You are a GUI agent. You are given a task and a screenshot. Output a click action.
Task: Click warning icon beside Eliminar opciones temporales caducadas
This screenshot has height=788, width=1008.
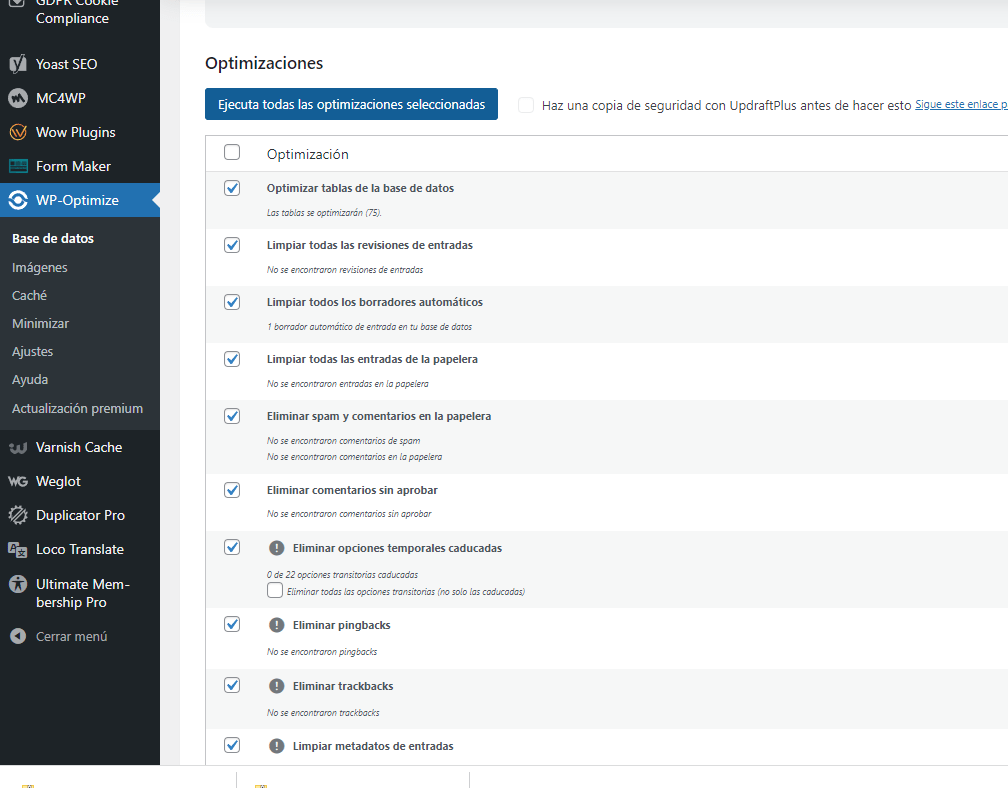coord(276,548)
